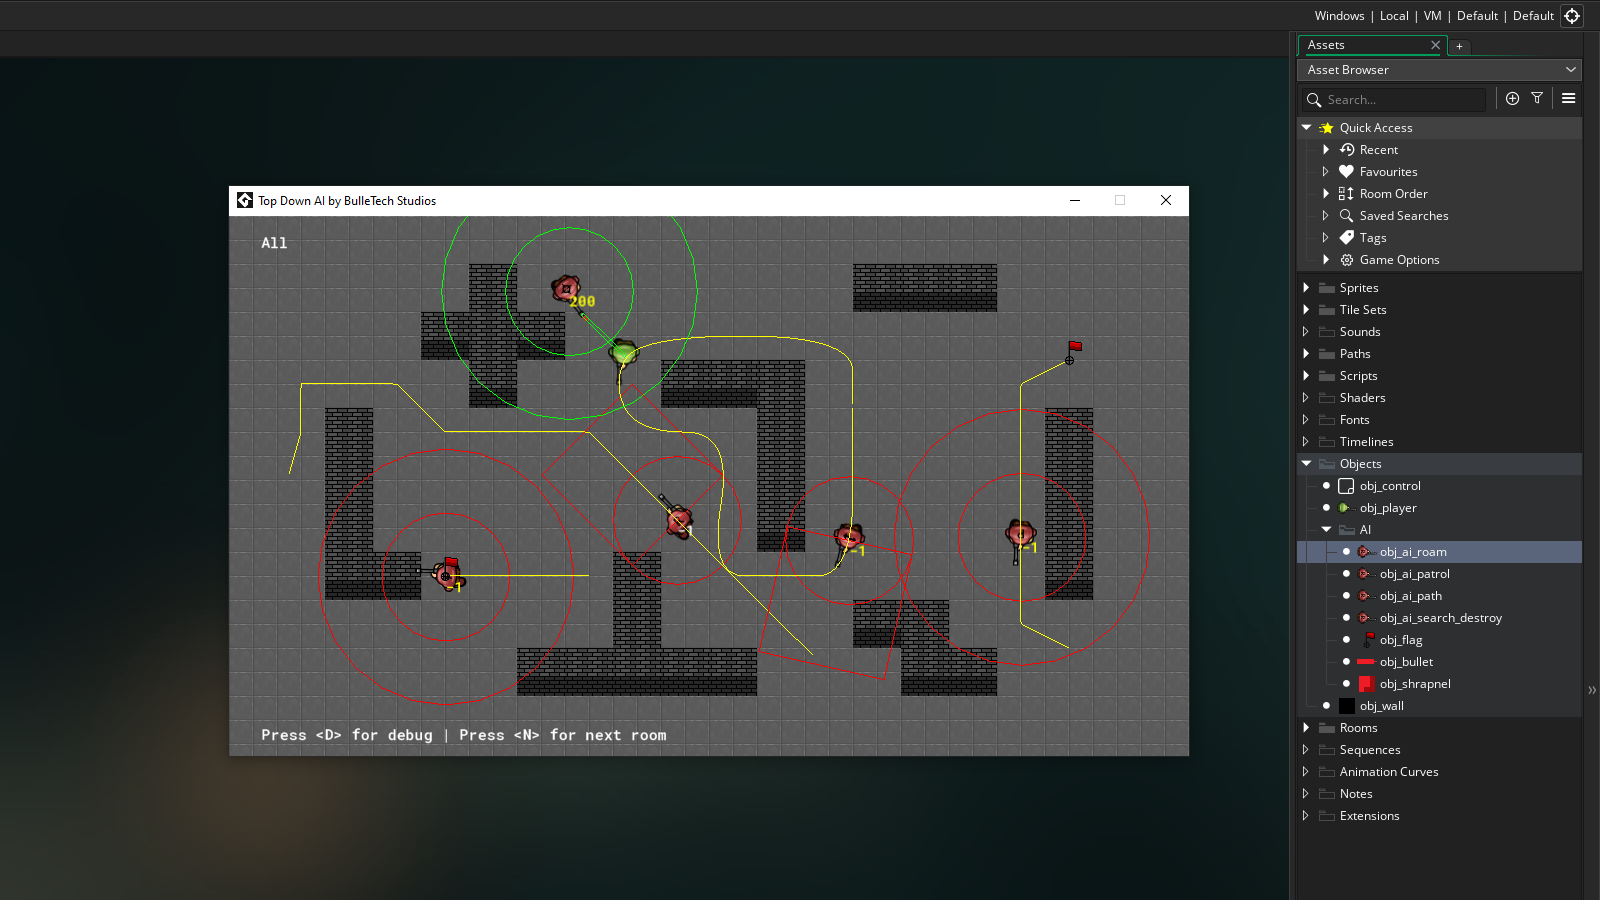Viewport: 1600px width, 900px height.
Task: Click the Sprites folder icon
Action: point(1327,288)
